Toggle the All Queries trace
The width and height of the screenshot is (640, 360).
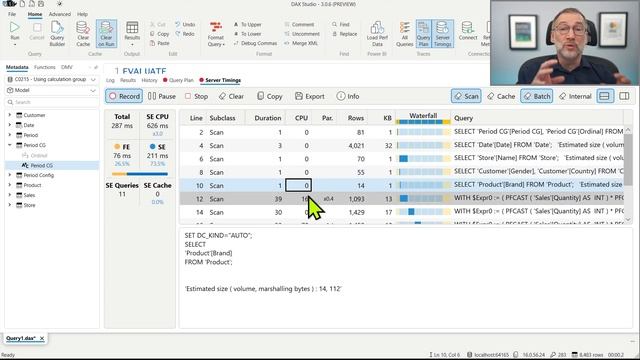(404, 33)
